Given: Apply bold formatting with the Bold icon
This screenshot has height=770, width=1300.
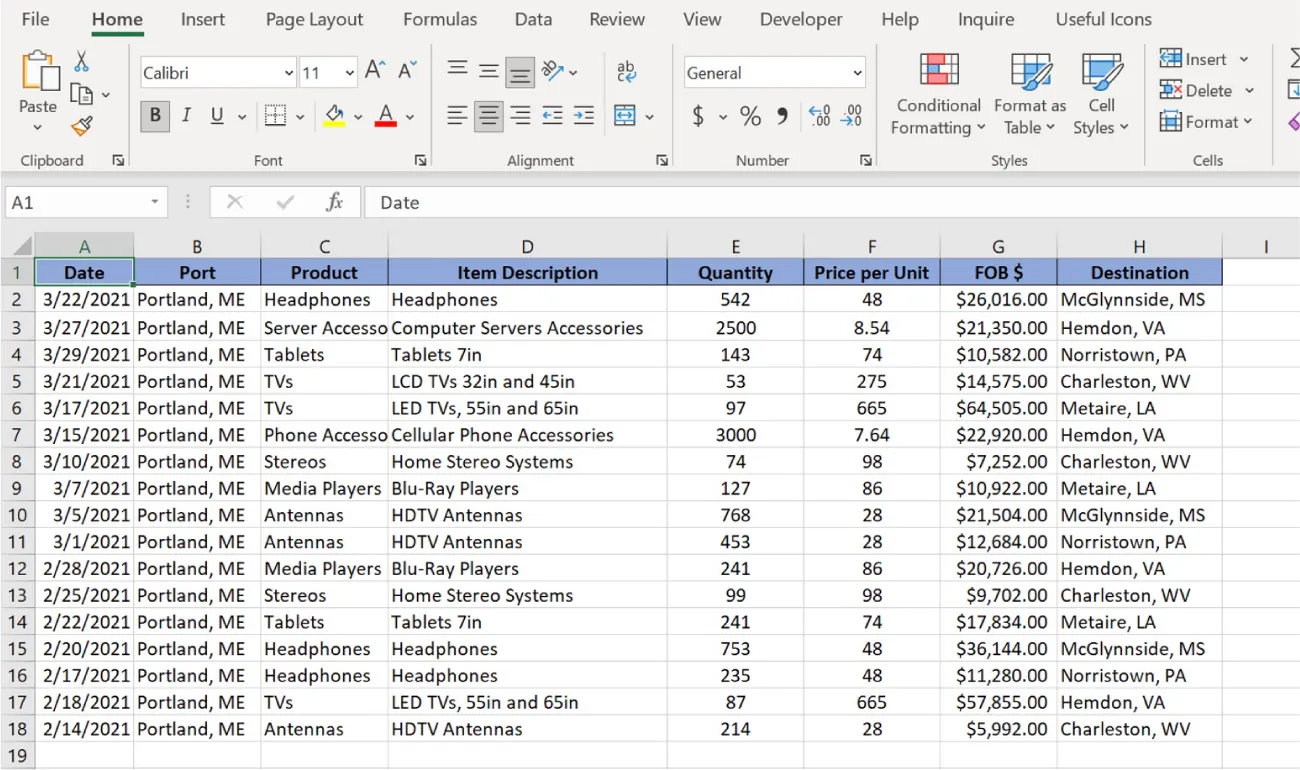Looking at the screenshot, I should click(155, 116).
